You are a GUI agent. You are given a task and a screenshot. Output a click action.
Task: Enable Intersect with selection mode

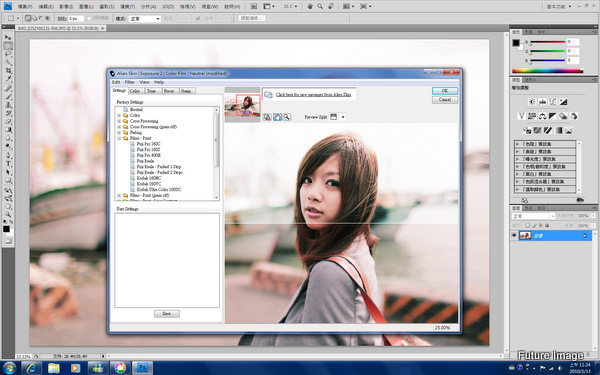coord(47,18)
